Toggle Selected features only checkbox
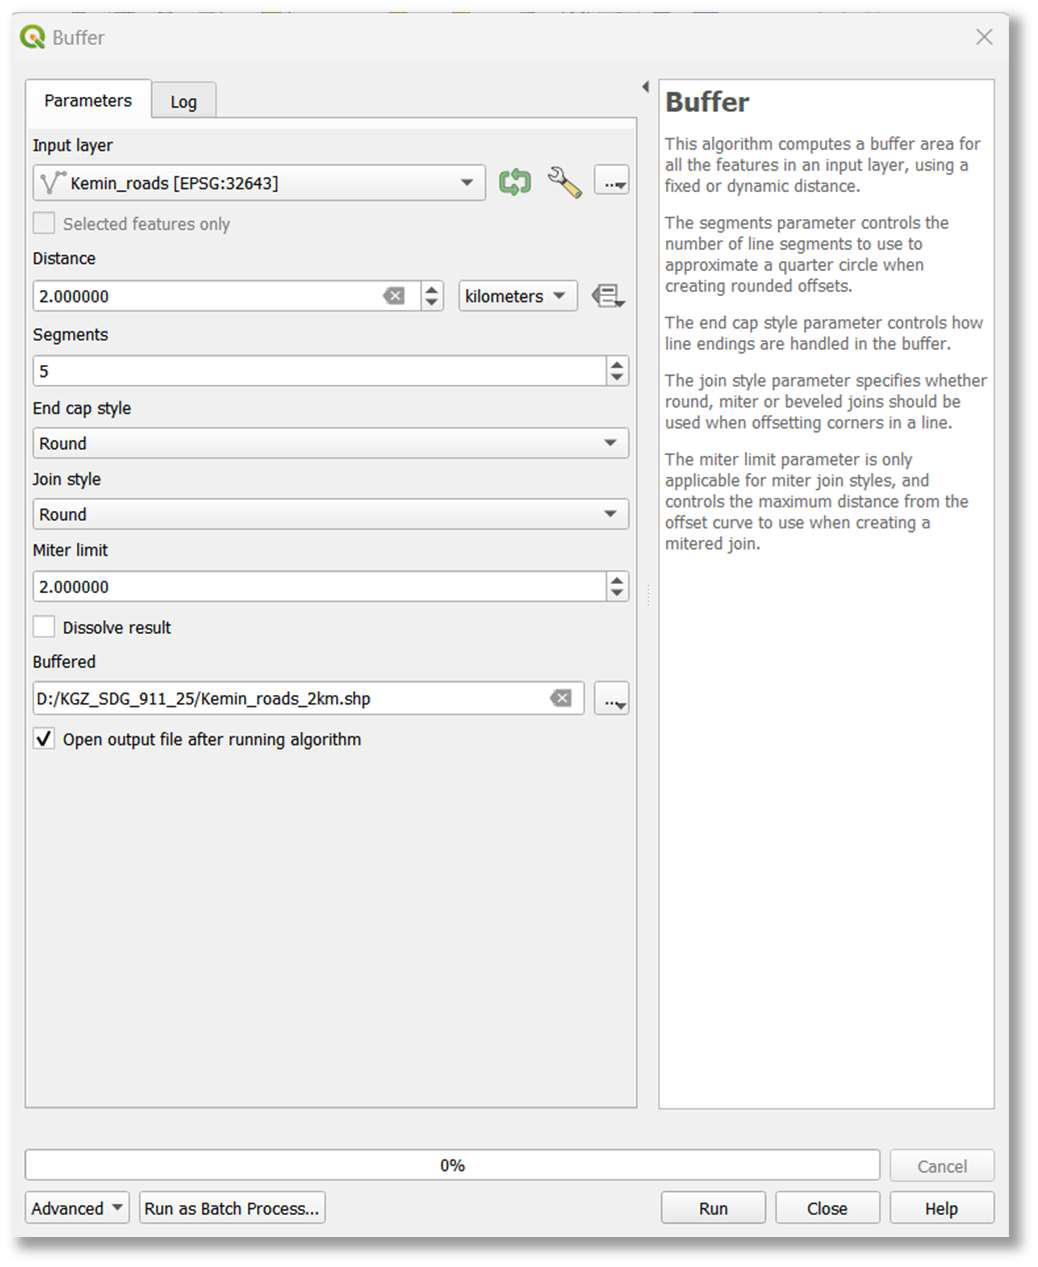Viewport: 1038px width, 1267px height. [x=44, y=223]
